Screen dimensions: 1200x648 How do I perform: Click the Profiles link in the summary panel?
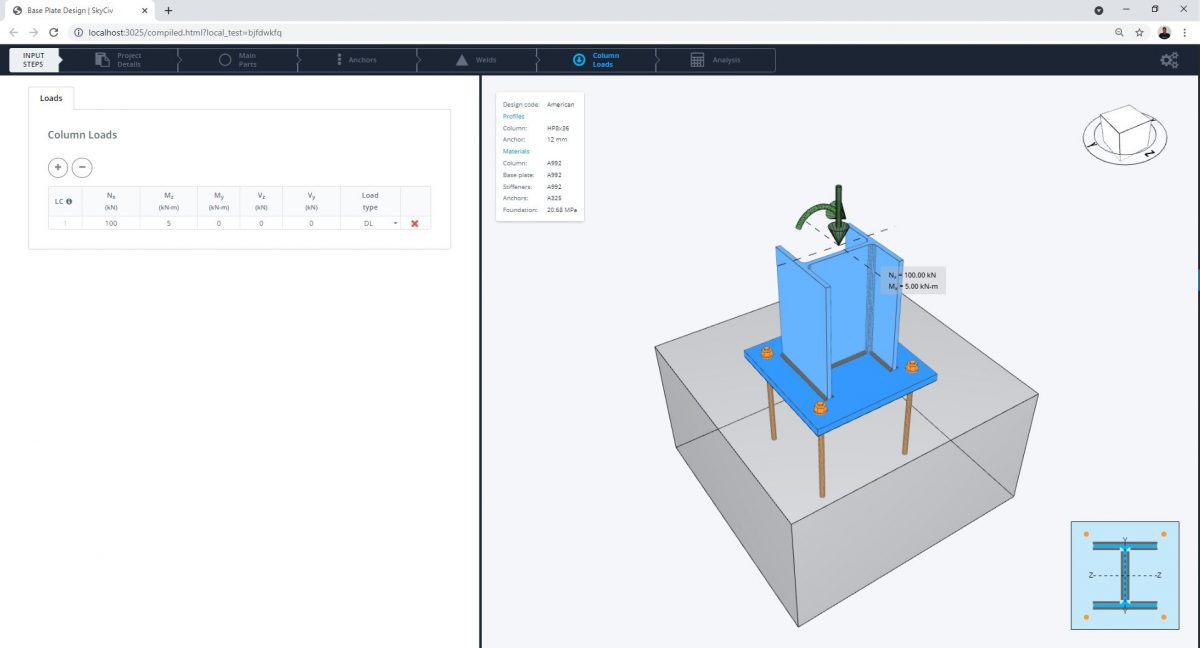click(x=513, y=116)
